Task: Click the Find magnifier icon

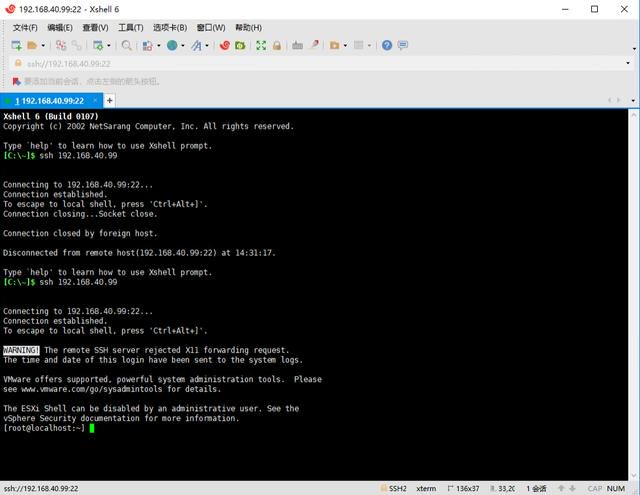Action: (x=127, y=45)
